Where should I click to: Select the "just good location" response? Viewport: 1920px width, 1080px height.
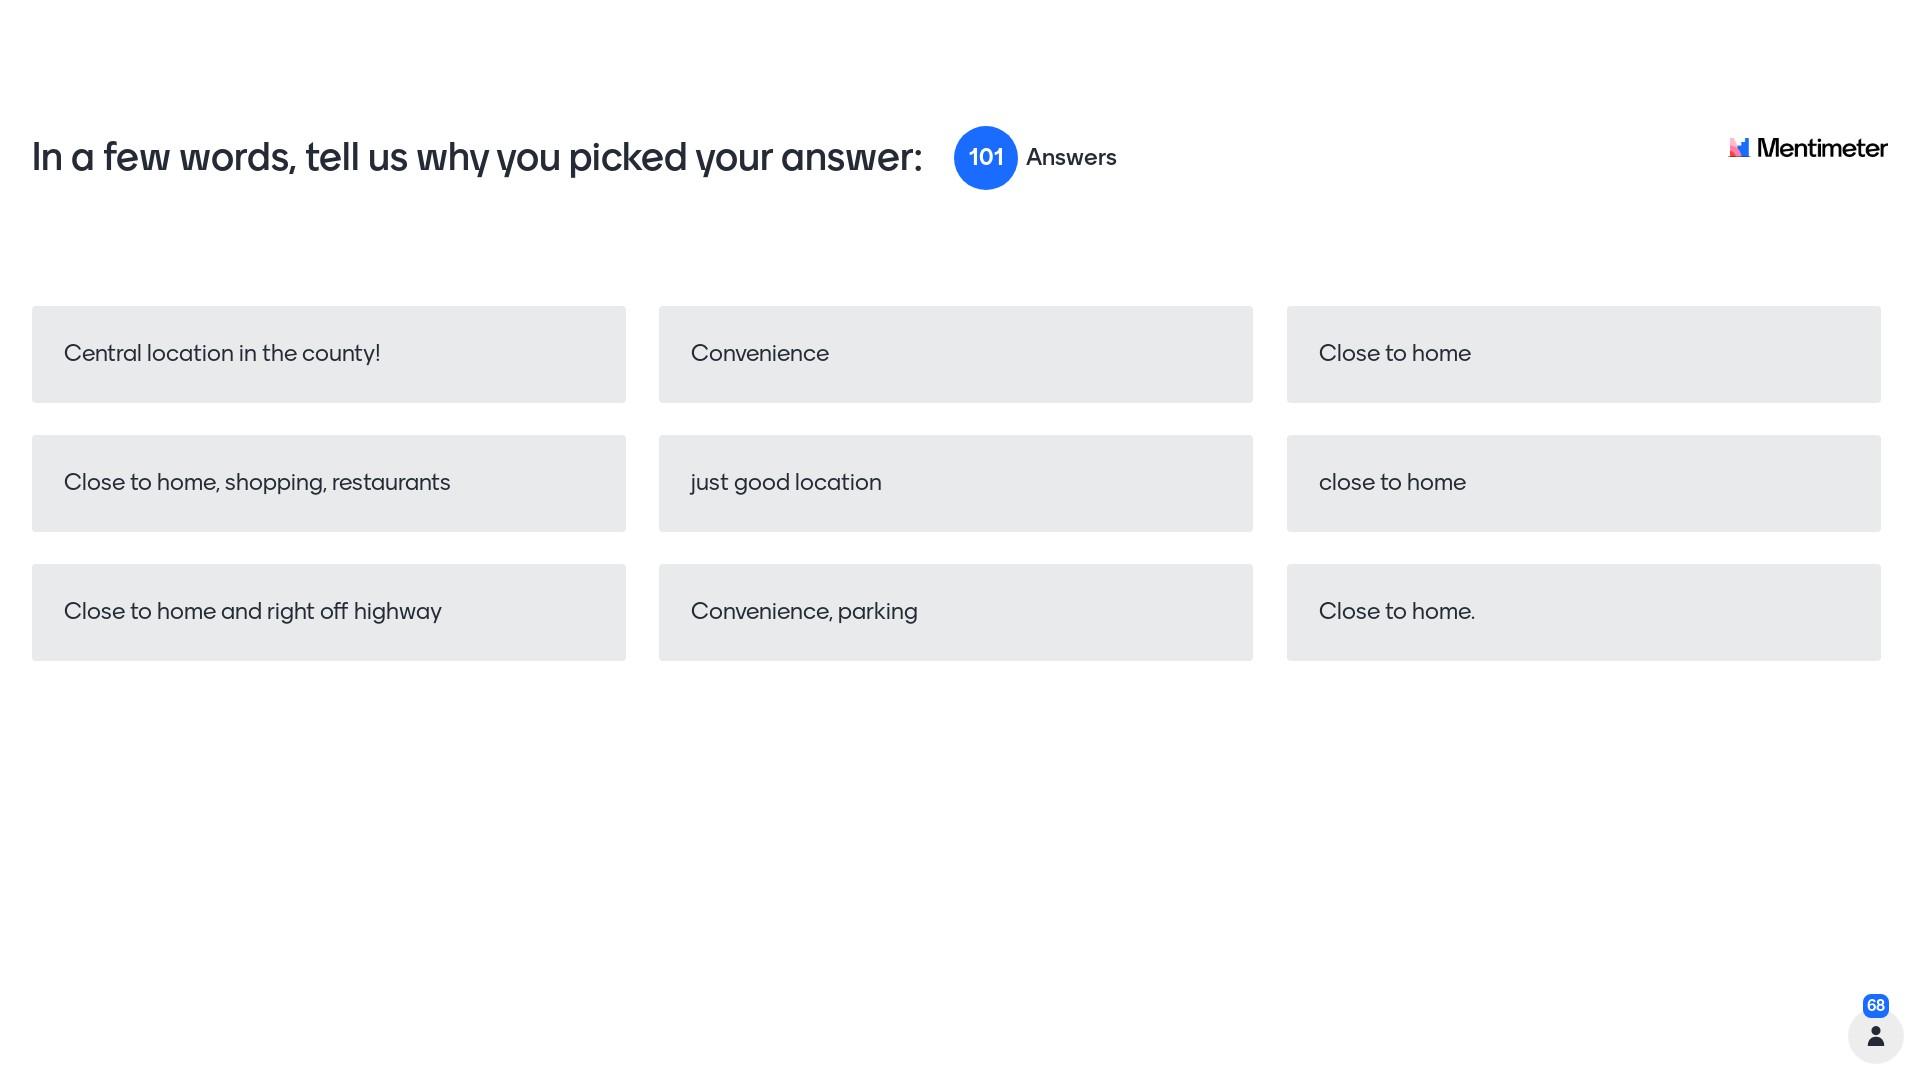pyautogui.click(x=955, y=483)
